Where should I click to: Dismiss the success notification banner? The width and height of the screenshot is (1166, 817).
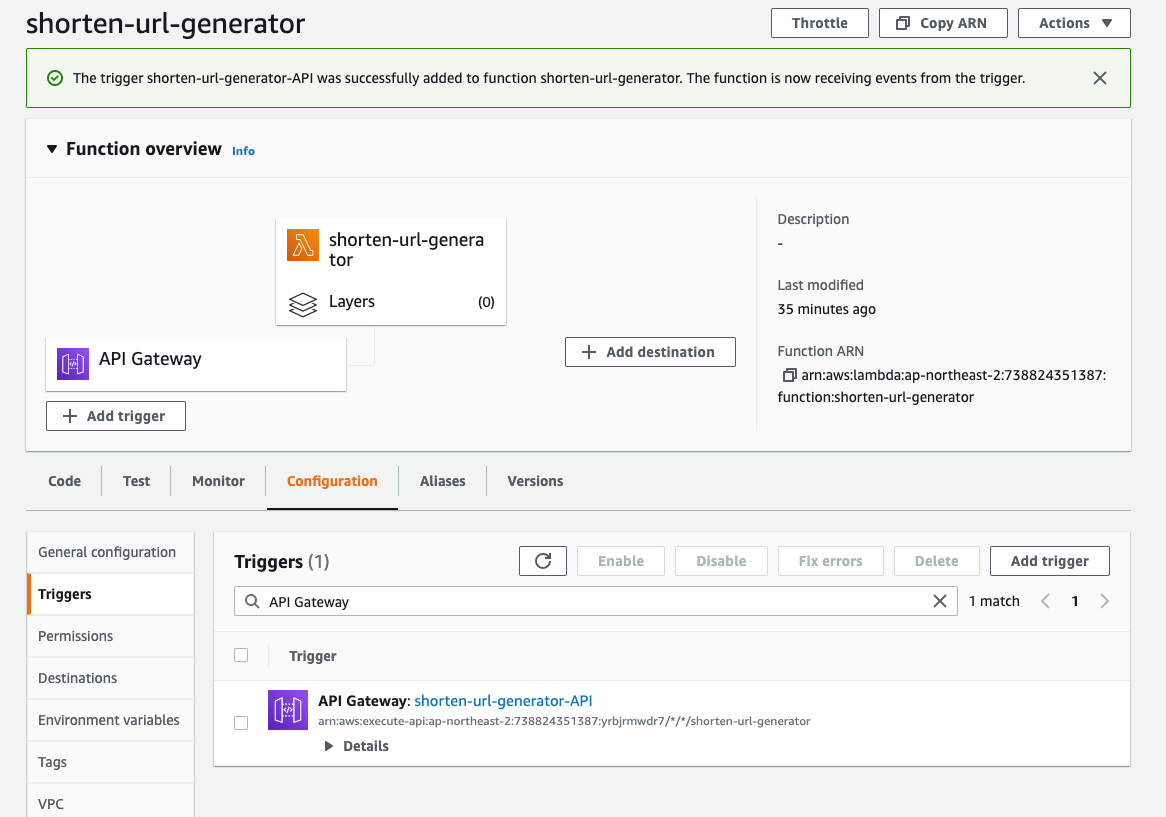(1100, 78)
